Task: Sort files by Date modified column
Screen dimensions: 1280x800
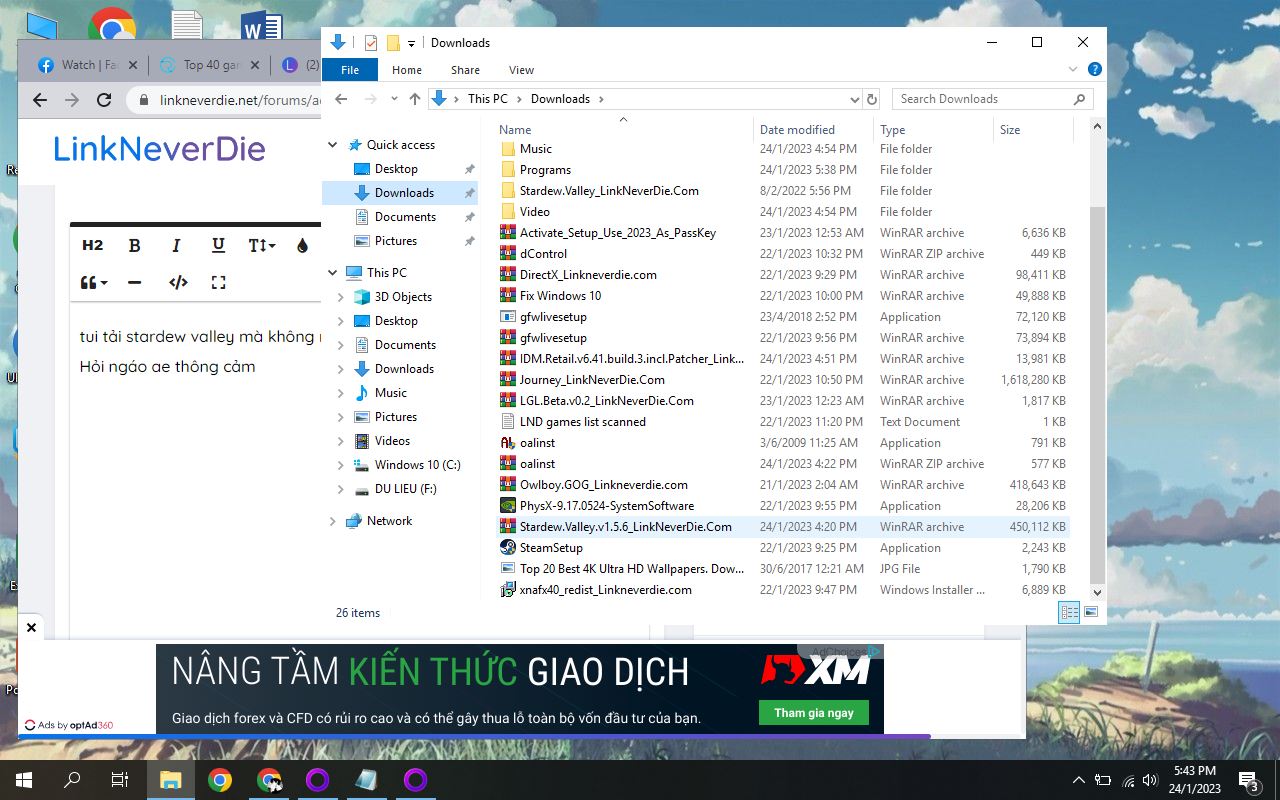Action: 797,130
